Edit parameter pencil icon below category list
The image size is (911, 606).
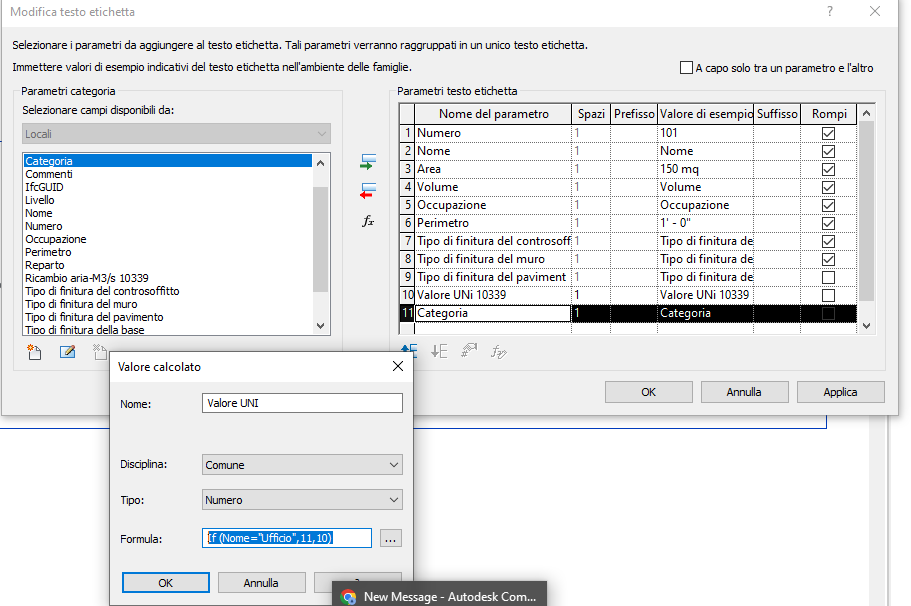(x=67, y=352)
